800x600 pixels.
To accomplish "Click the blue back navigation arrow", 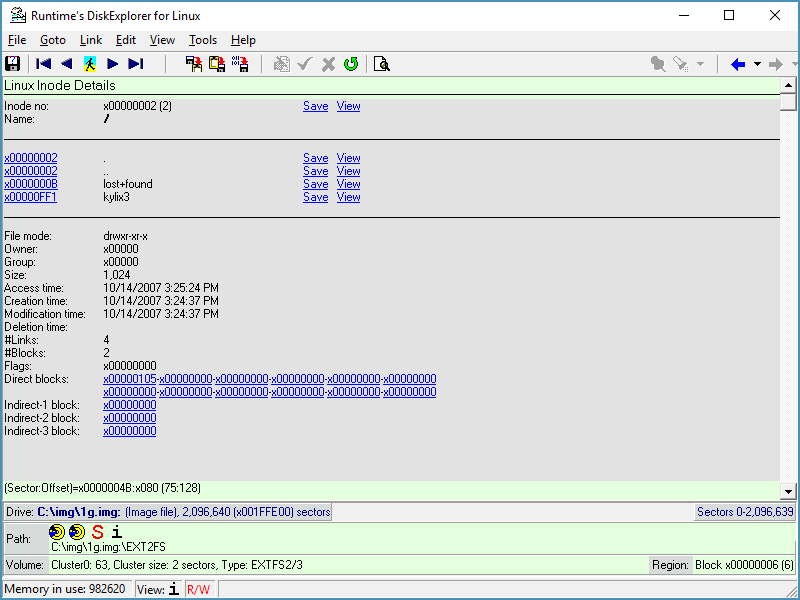I will [738, 64].
